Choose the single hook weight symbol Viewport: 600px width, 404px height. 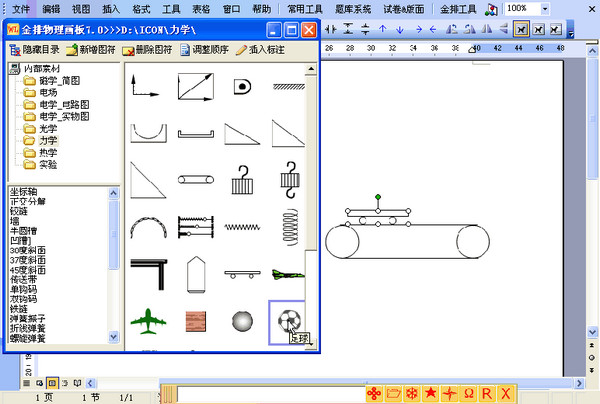(x=243, y=180)
